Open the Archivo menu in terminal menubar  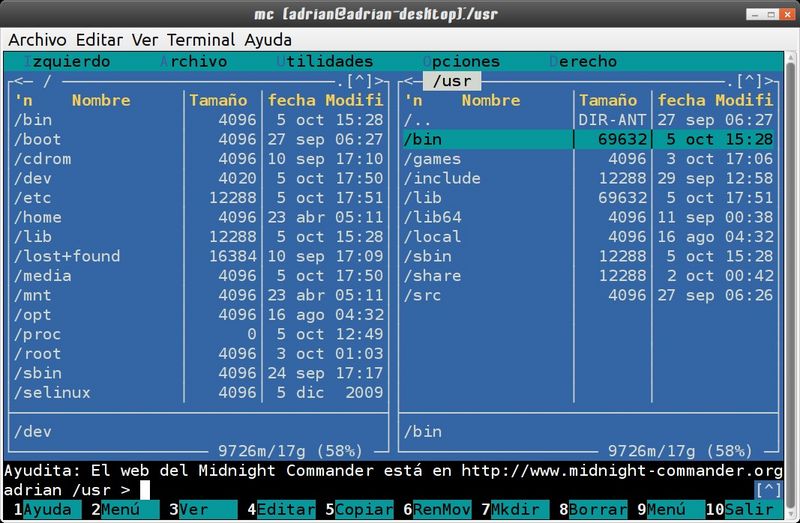(37, 40)
